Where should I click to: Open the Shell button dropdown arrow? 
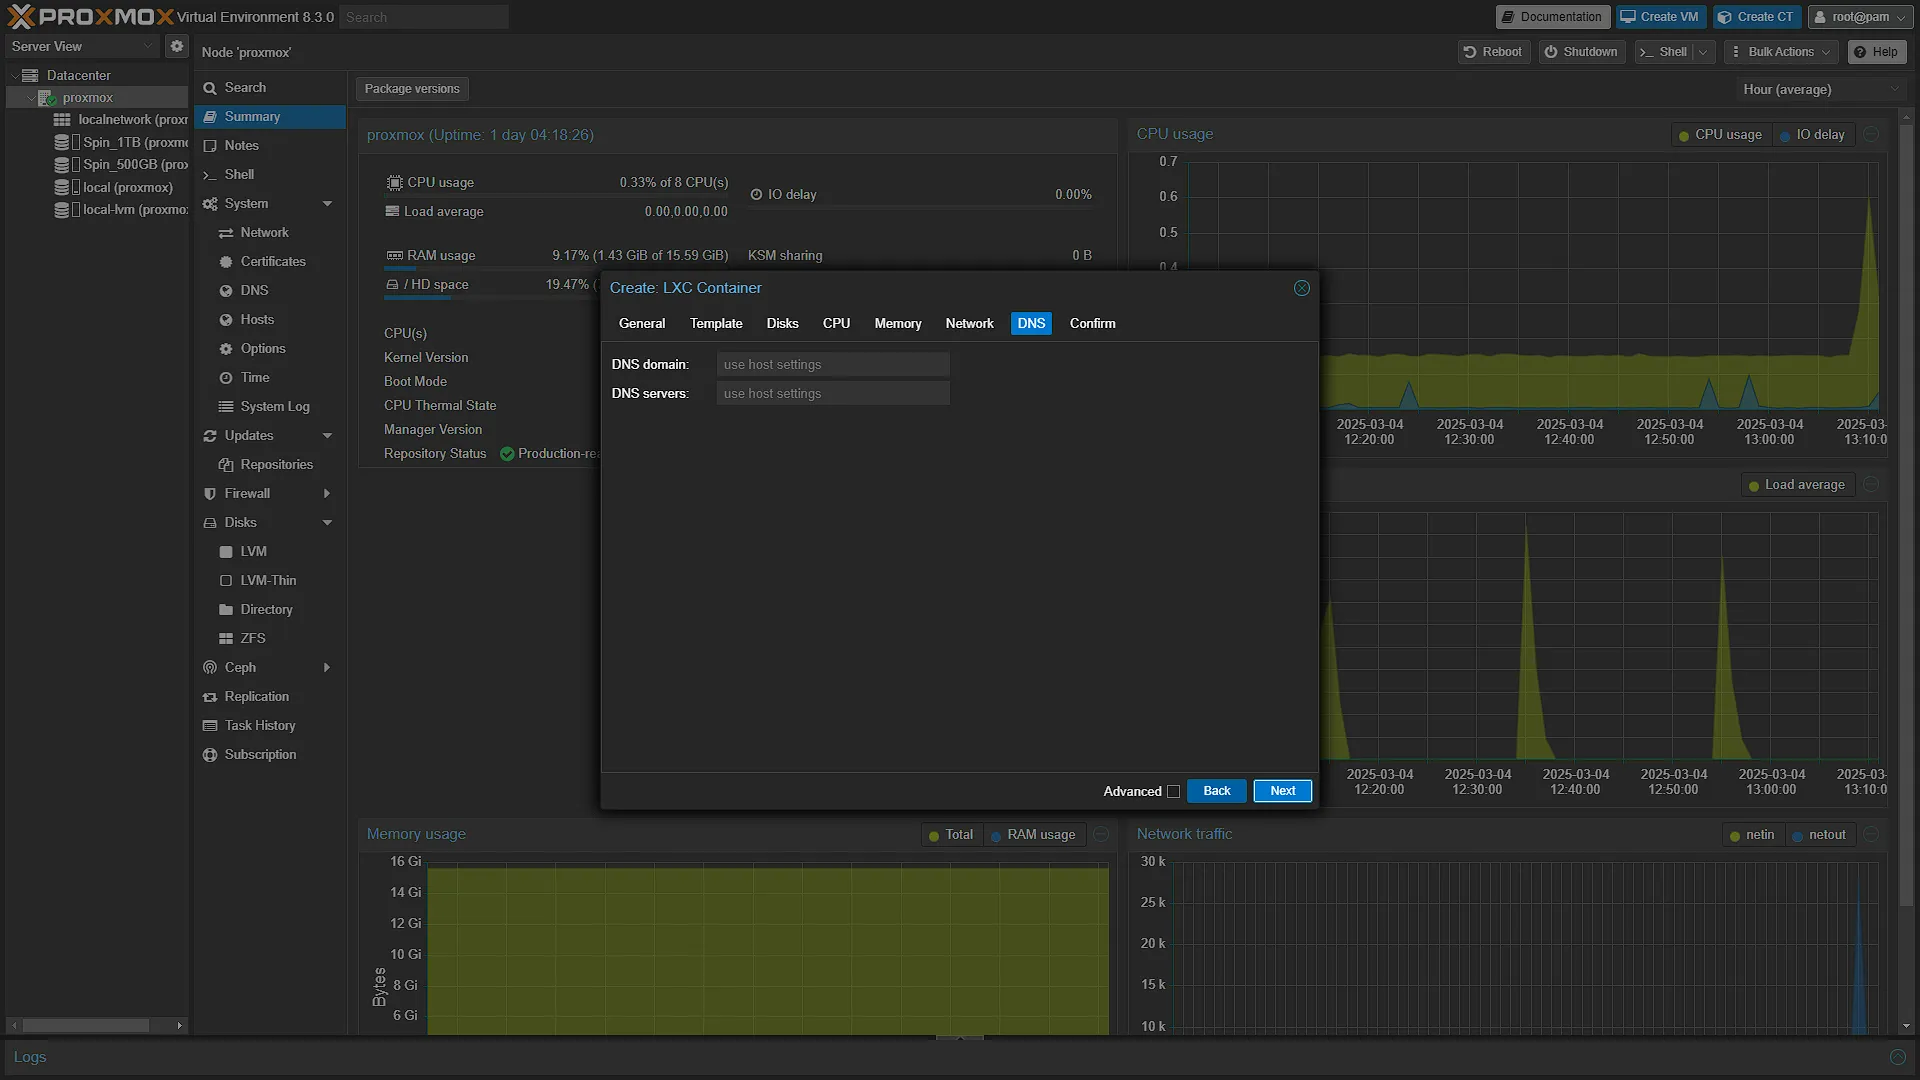tap(1703, 52)
